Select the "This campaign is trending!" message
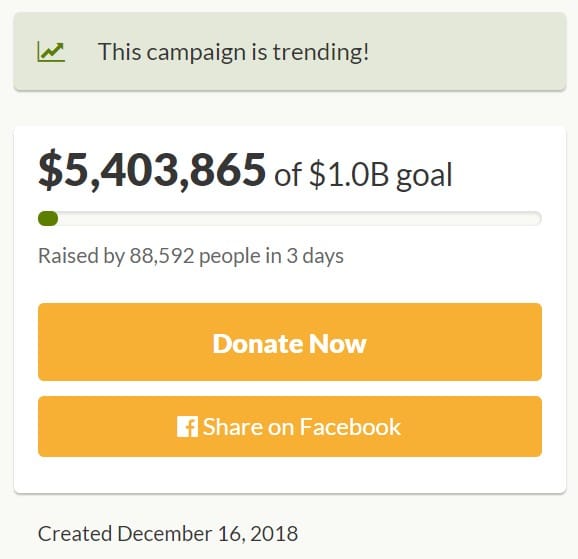Image resolution: width=578 pixels, height=559 pixels. point(233,52)
